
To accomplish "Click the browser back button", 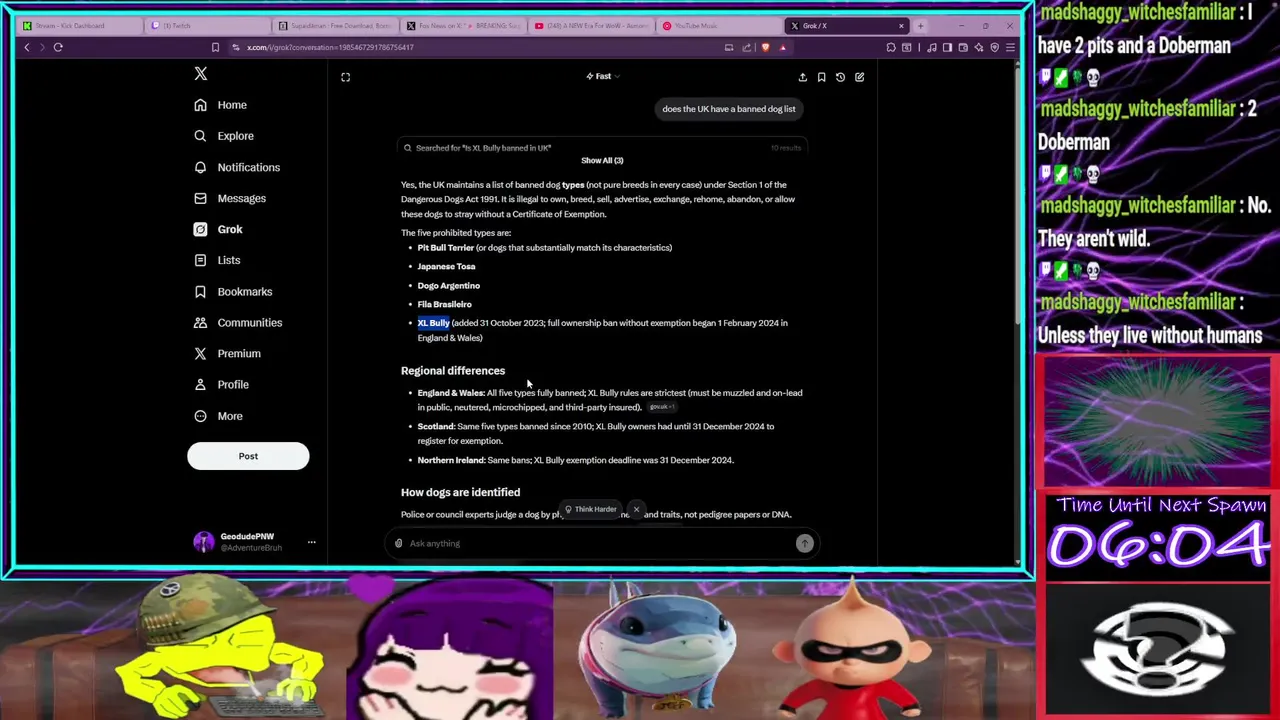I will coord(27,47).
